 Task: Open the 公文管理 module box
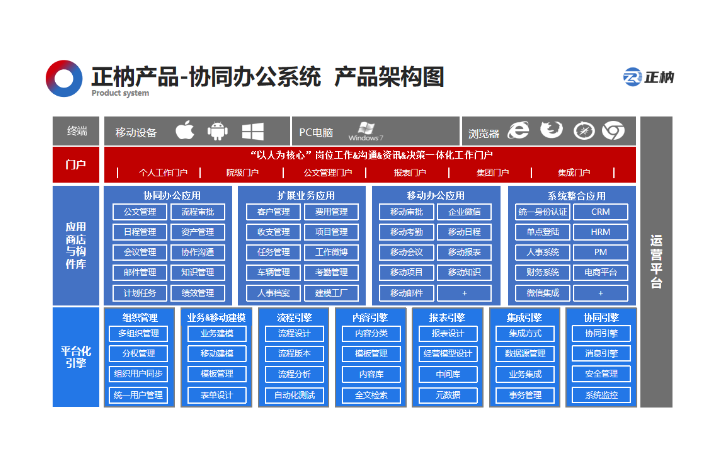pos(140,212)
